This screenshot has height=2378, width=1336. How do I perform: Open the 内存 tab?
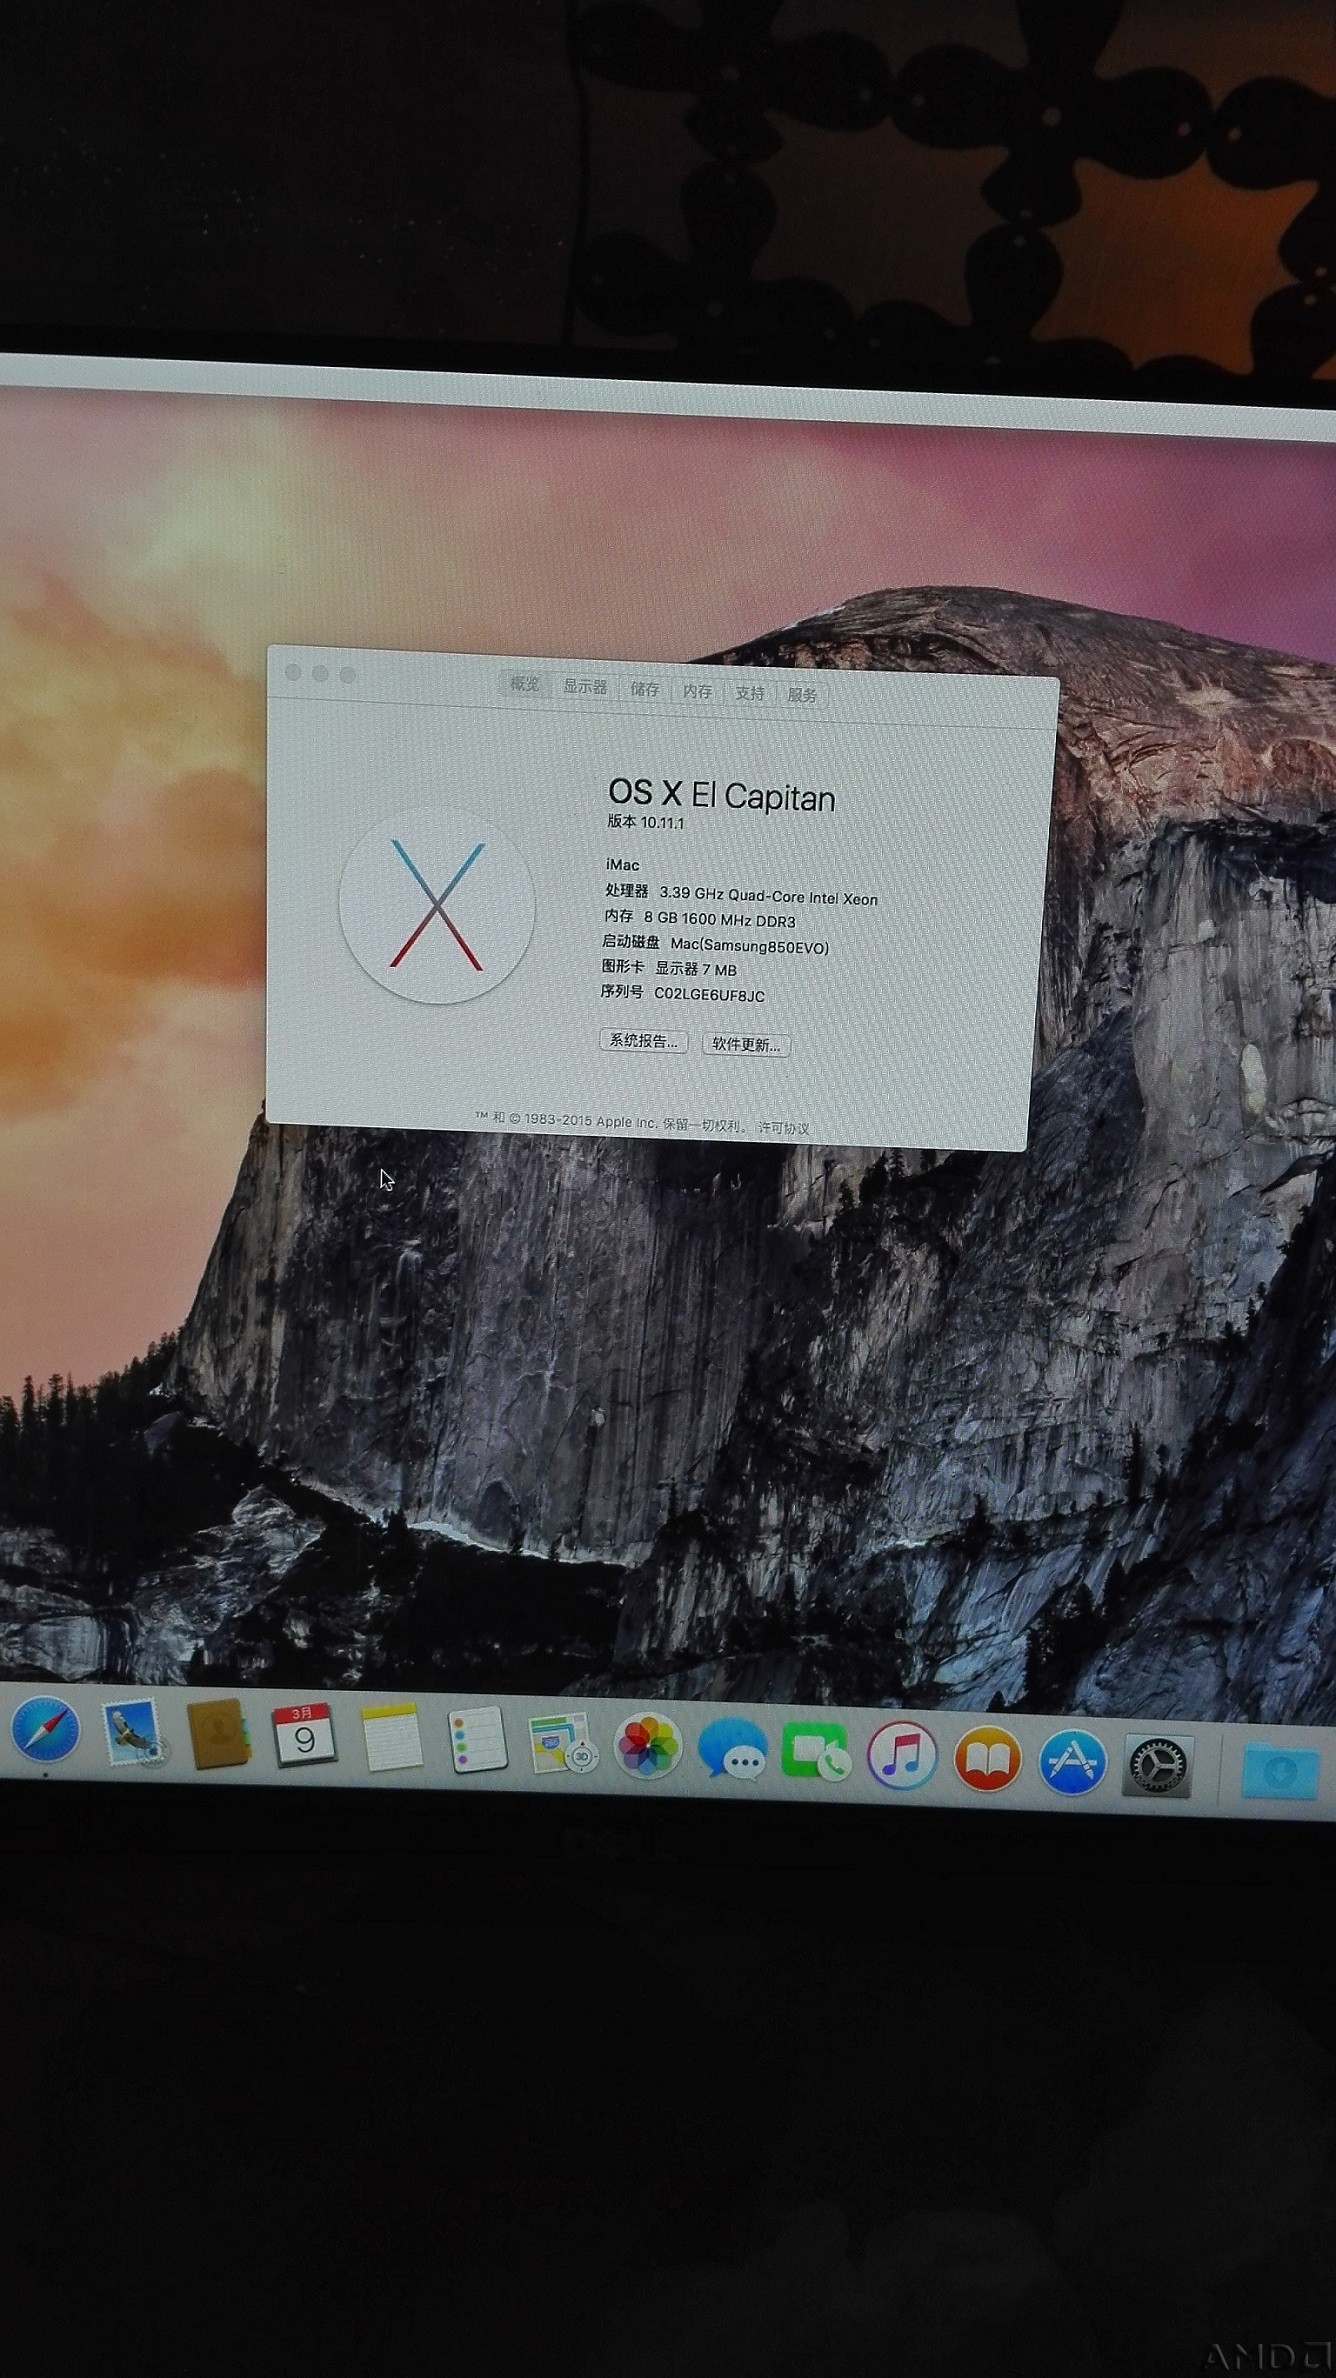698,691
